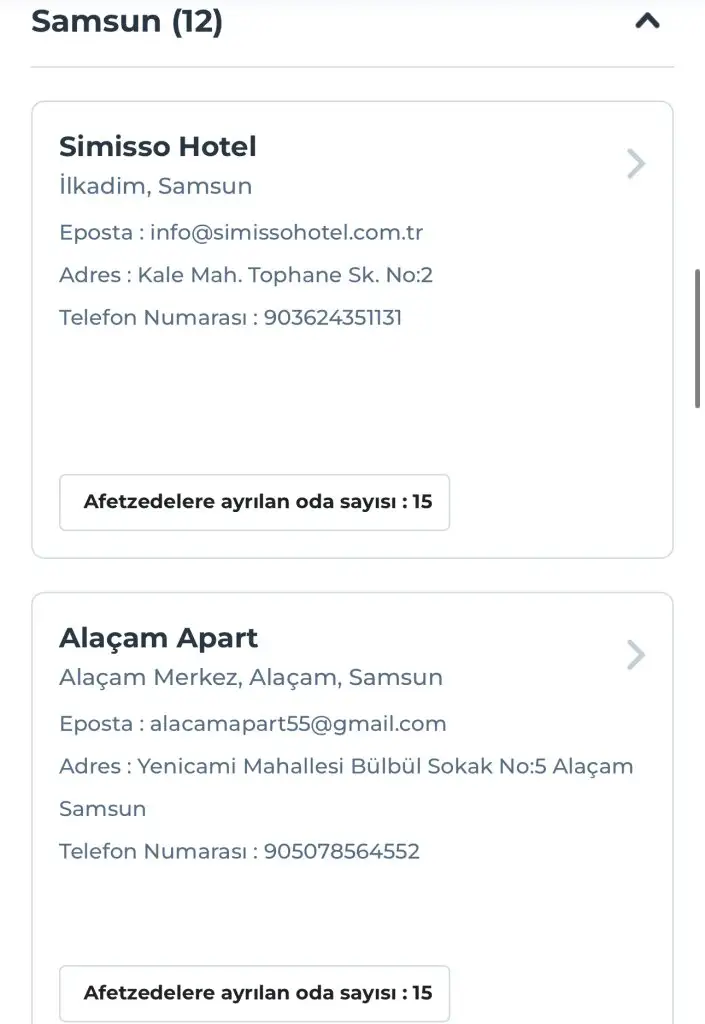Select the Alaçam Apart title
705x1024 pixels.
click(x=158, y=638)
